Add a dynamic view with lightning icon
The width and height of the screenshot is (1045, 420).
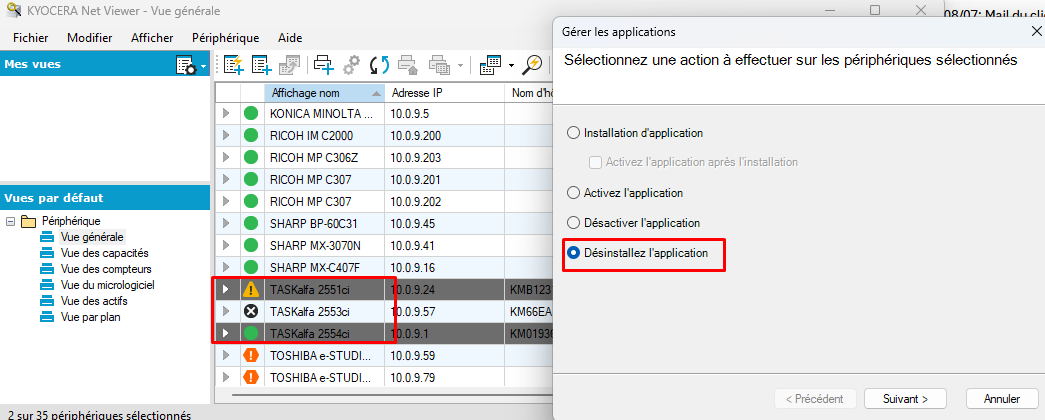[x=233, y=65]
